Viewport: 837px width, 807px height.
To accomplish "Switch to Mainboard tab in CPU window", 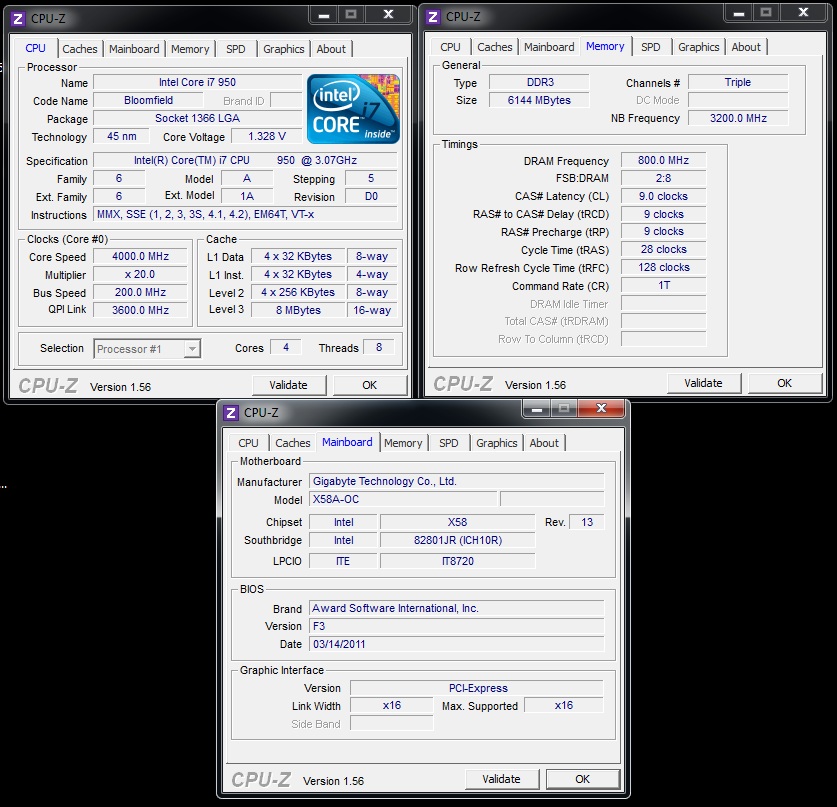I will tap(134, 49).
